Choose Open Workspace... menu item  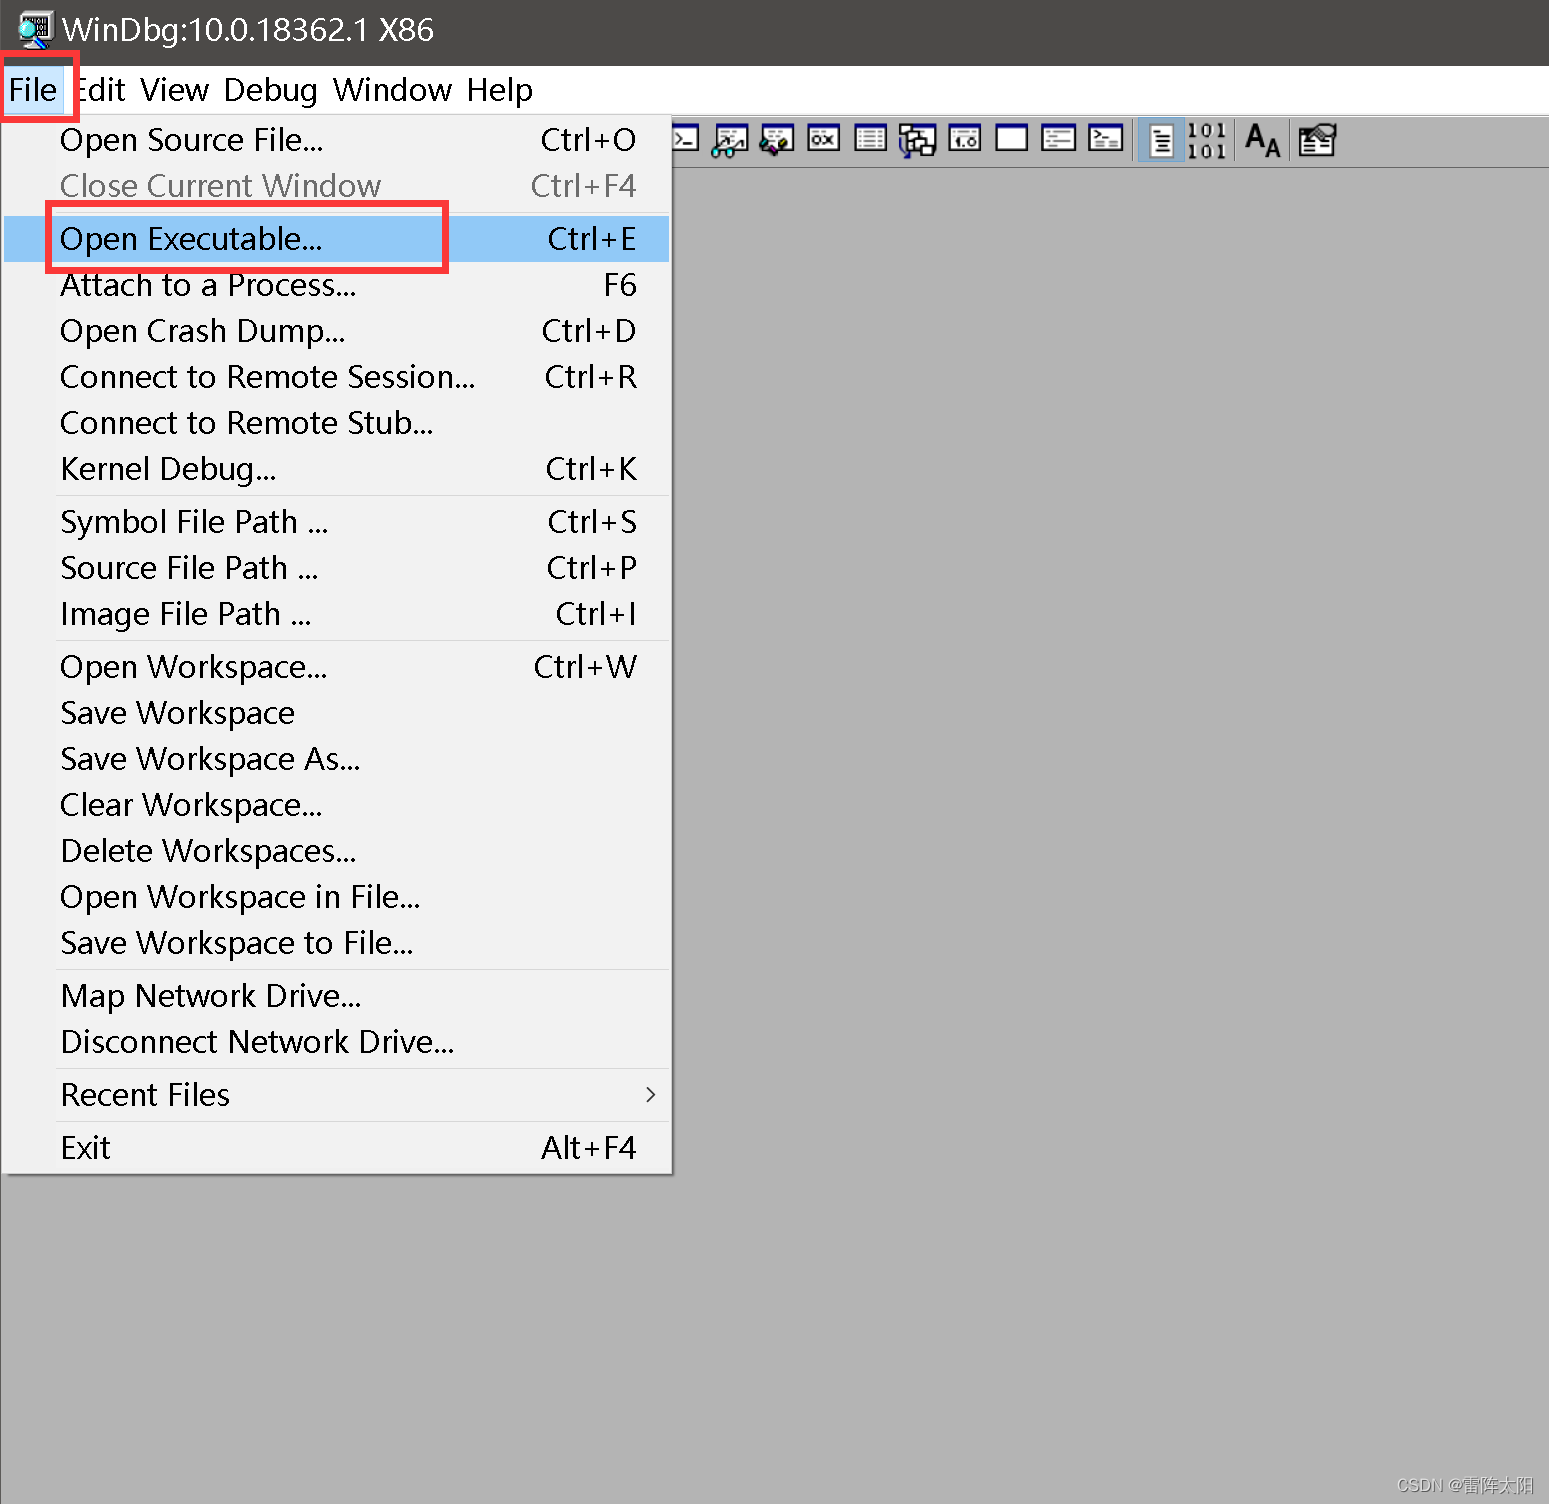tap(336, 667)
